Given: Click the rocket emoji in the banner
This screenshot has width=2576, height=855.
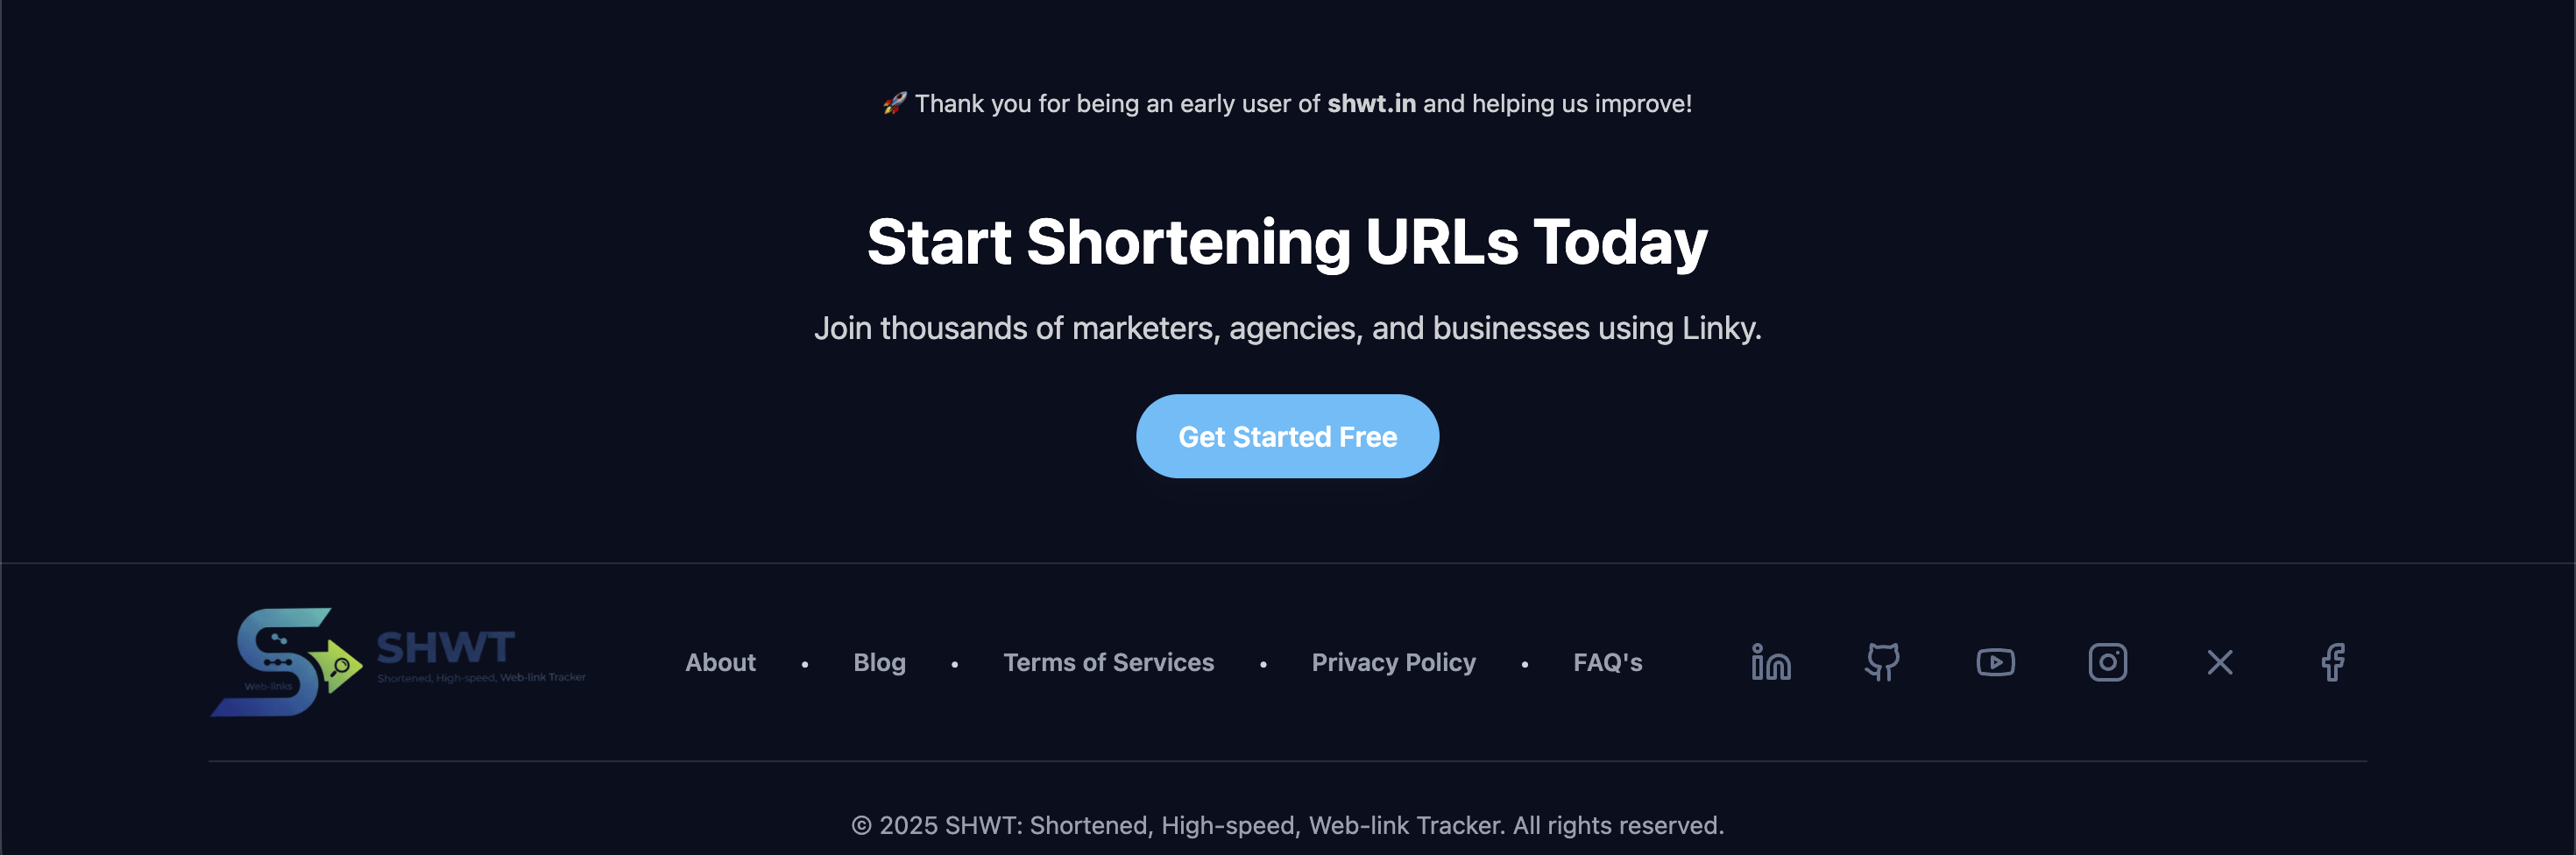Looking at the screenshot, I should [x=893, y=102].
